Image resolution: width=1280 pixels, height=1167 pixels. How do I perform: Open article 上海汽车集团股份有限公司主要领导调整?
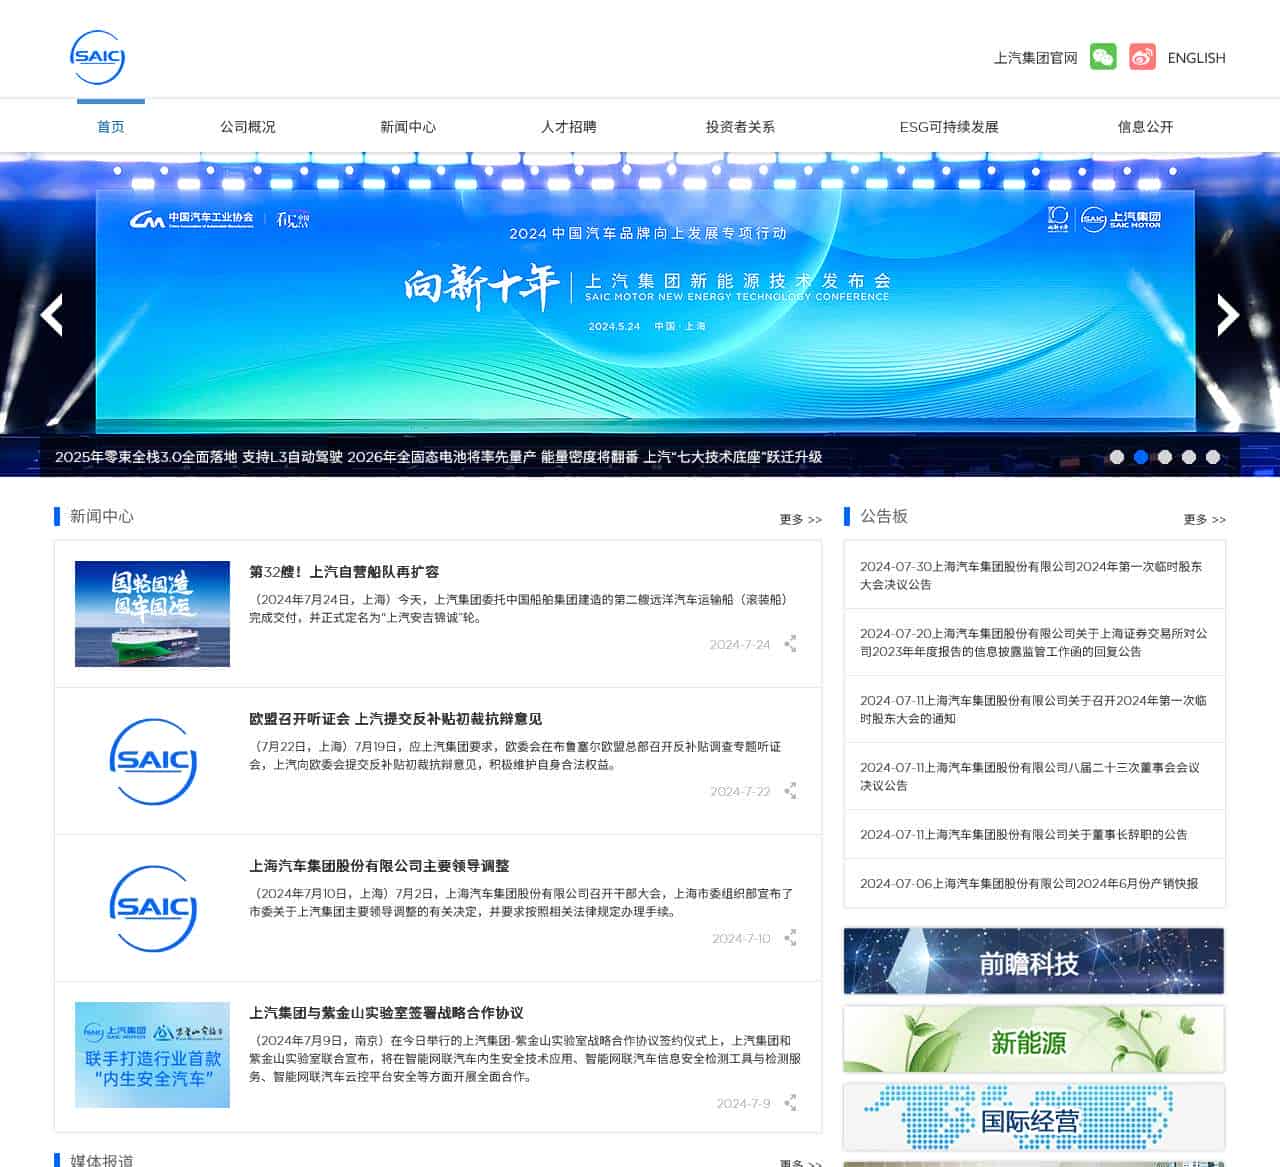379,866
